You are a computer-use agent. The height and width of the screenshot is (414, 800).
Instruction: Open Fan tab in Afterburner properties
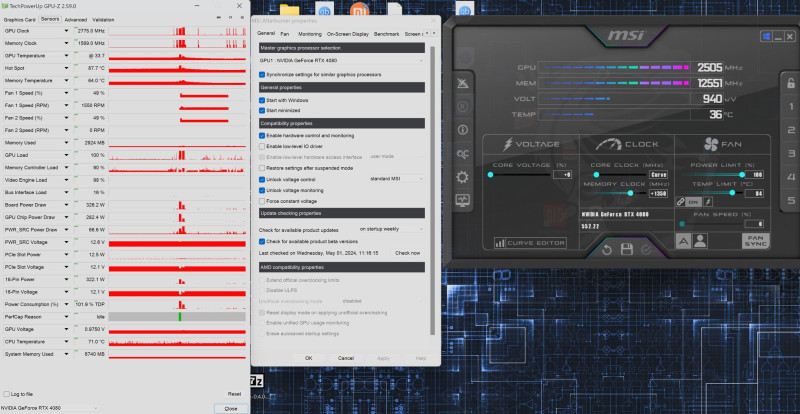coord(285,34)
